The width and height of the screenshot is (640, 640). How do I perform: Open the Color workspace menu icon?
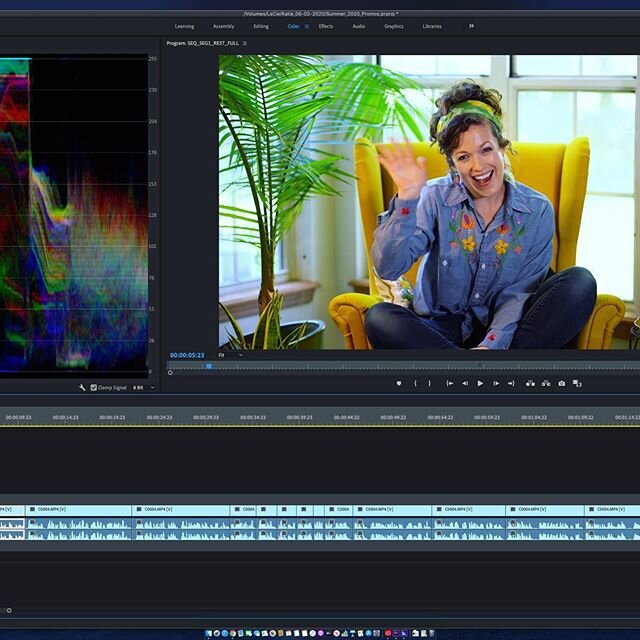[x=307, y=26]
